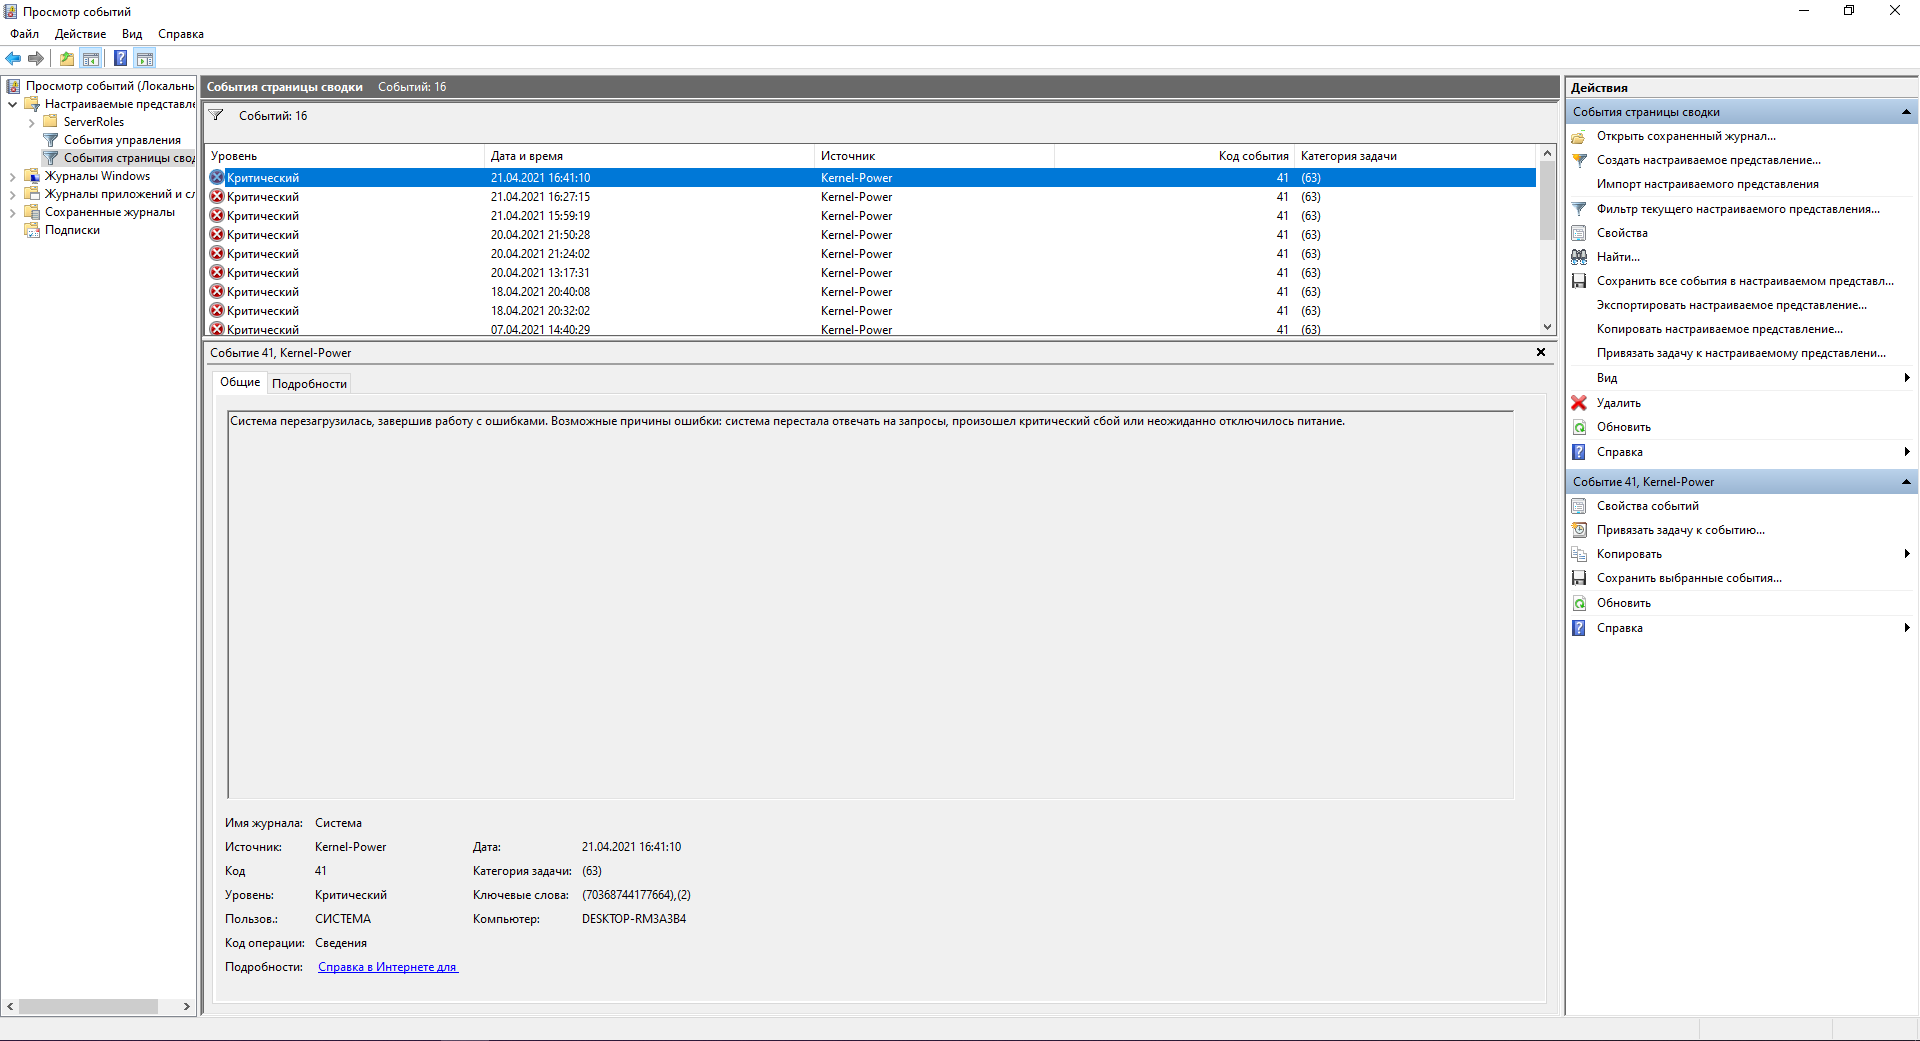The width and height of the screenshot is (1920, 1041).
Task: Open the Действие menu
Action: (80, 34)
